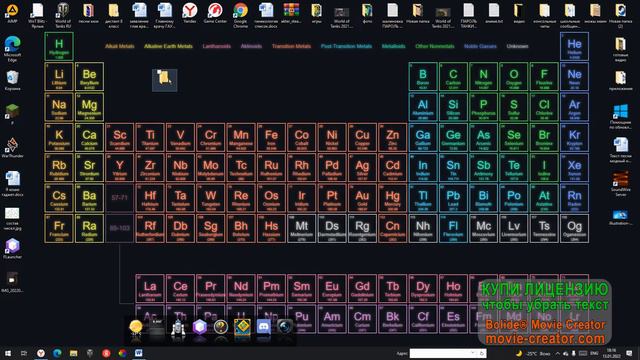This screenshot has height=360, width=640.
Task: Open the Yandex browser desktop icon
Action: click(189, 13)
